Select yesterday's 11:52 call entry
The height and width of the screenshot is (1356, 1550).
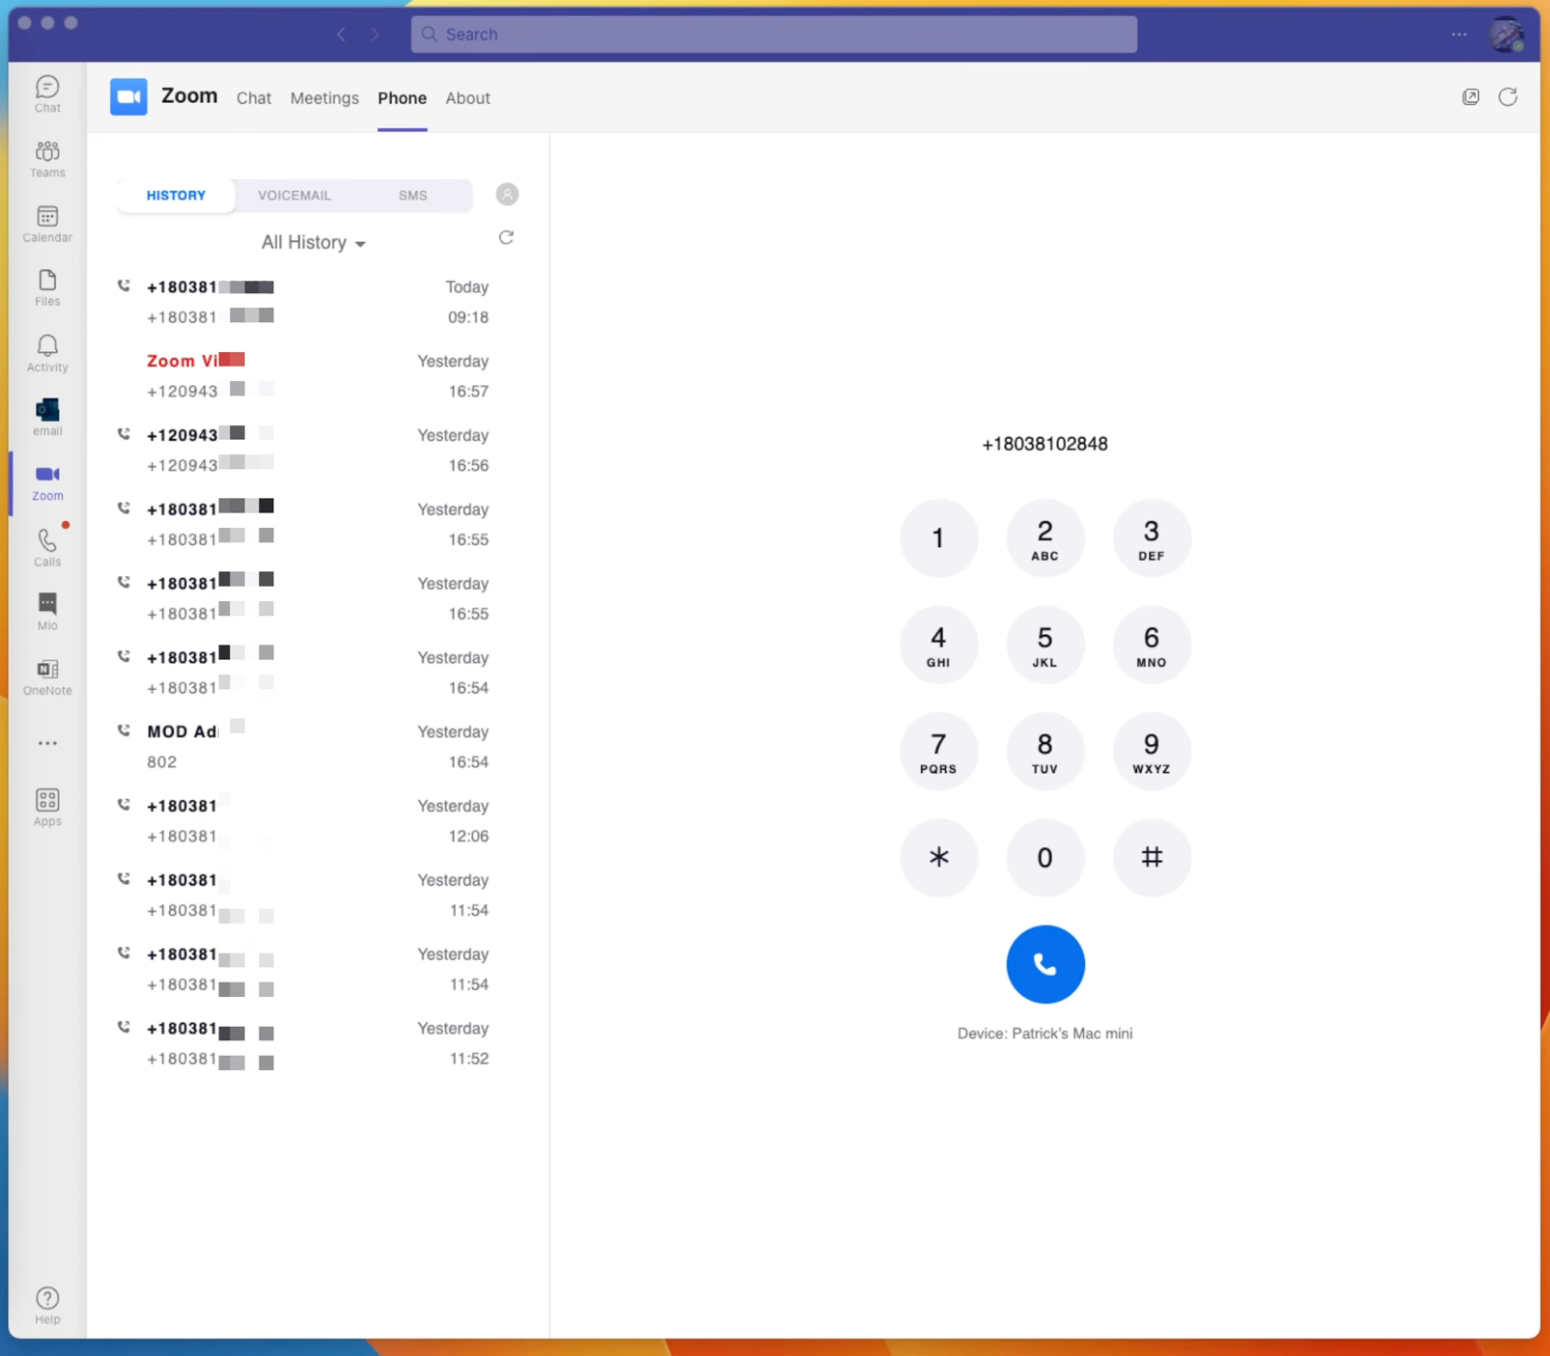pos(304,1043)
